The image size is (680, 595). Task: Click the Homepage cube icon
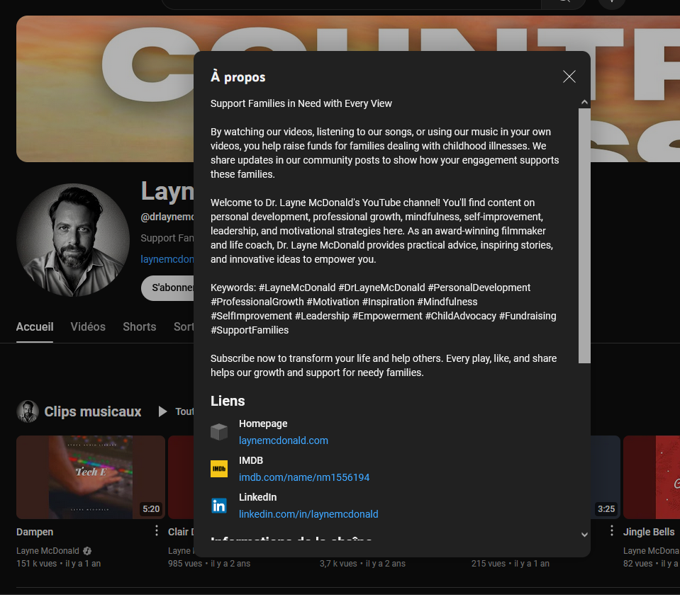click(x=219, y=432)
